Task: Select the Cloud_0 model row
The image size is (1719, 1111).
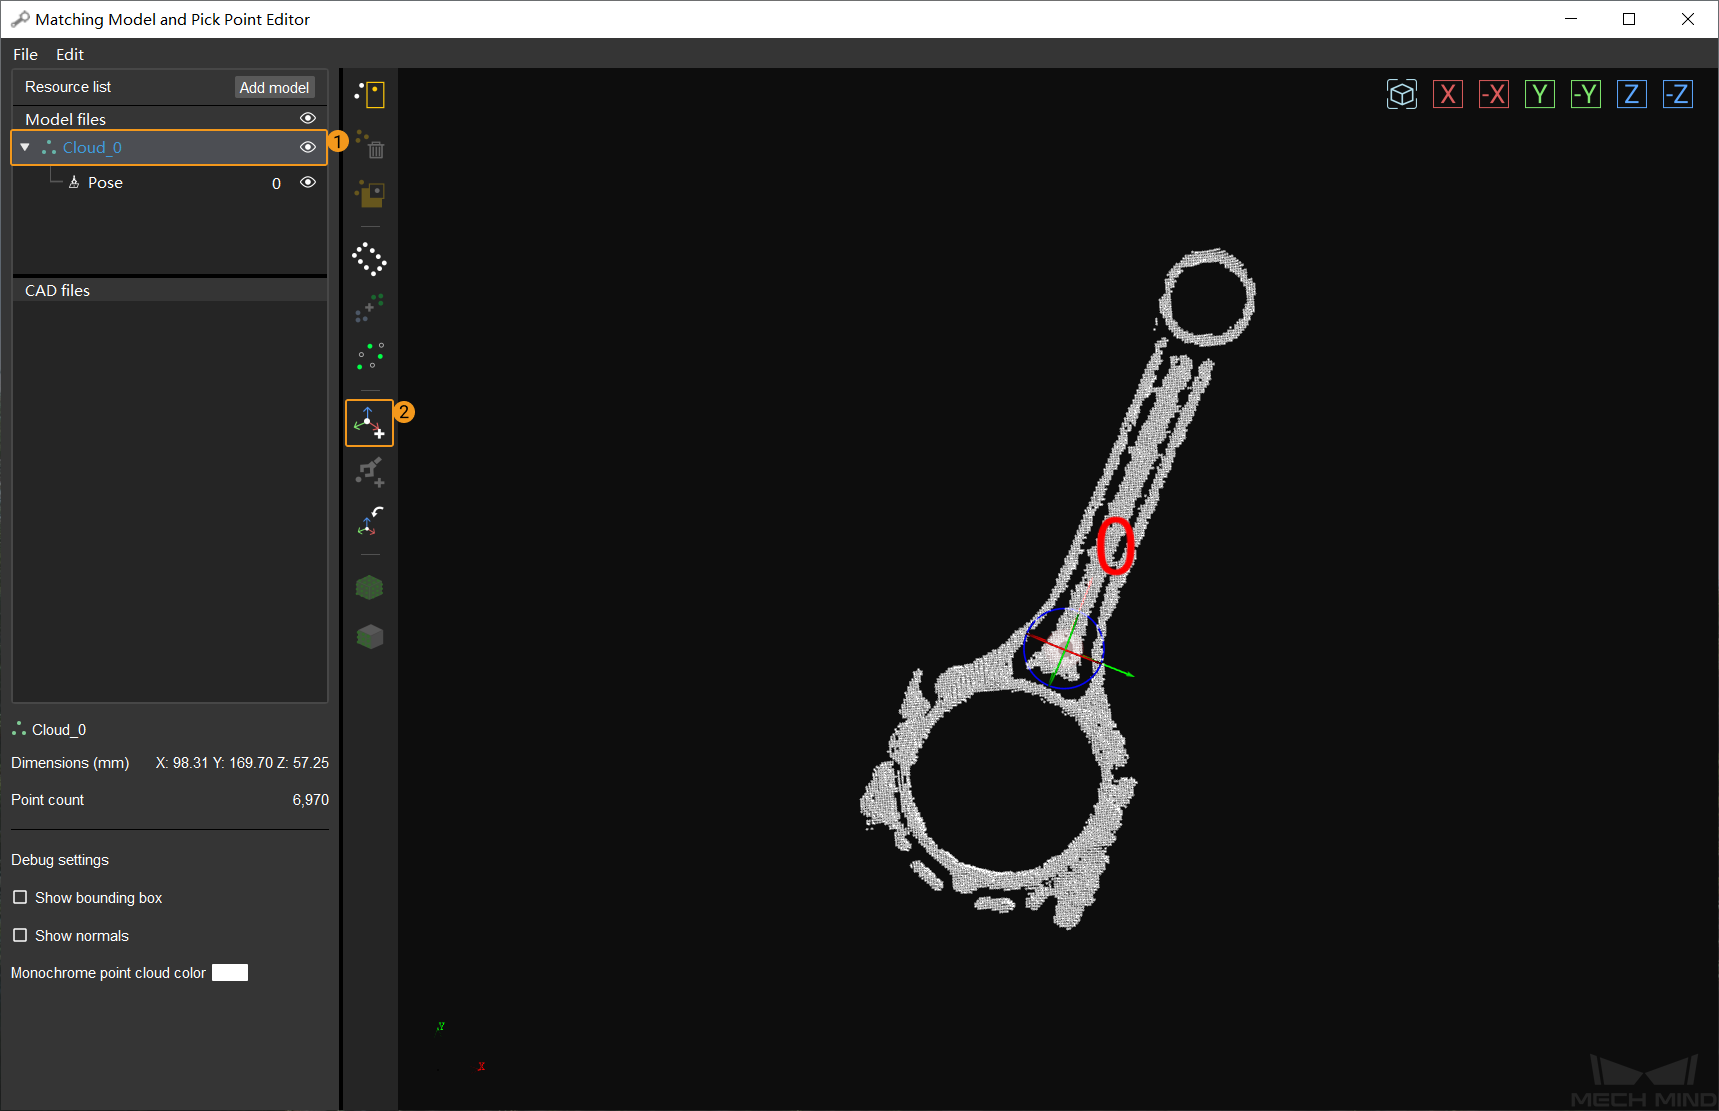Action: [169, 147]
